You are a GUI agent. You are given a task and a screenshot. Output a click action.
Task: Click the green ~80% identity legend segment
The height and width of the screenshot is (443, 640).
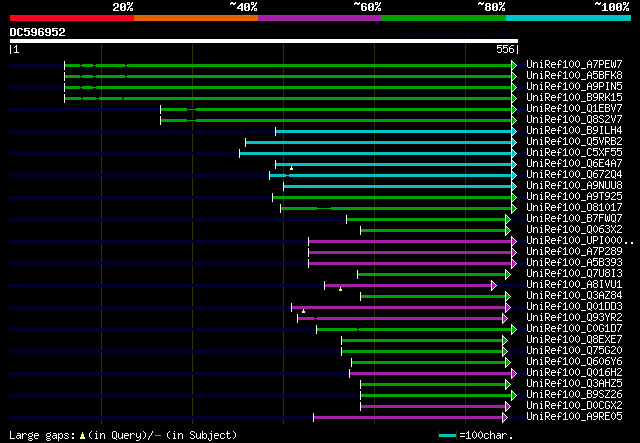[x=444, y=18]
